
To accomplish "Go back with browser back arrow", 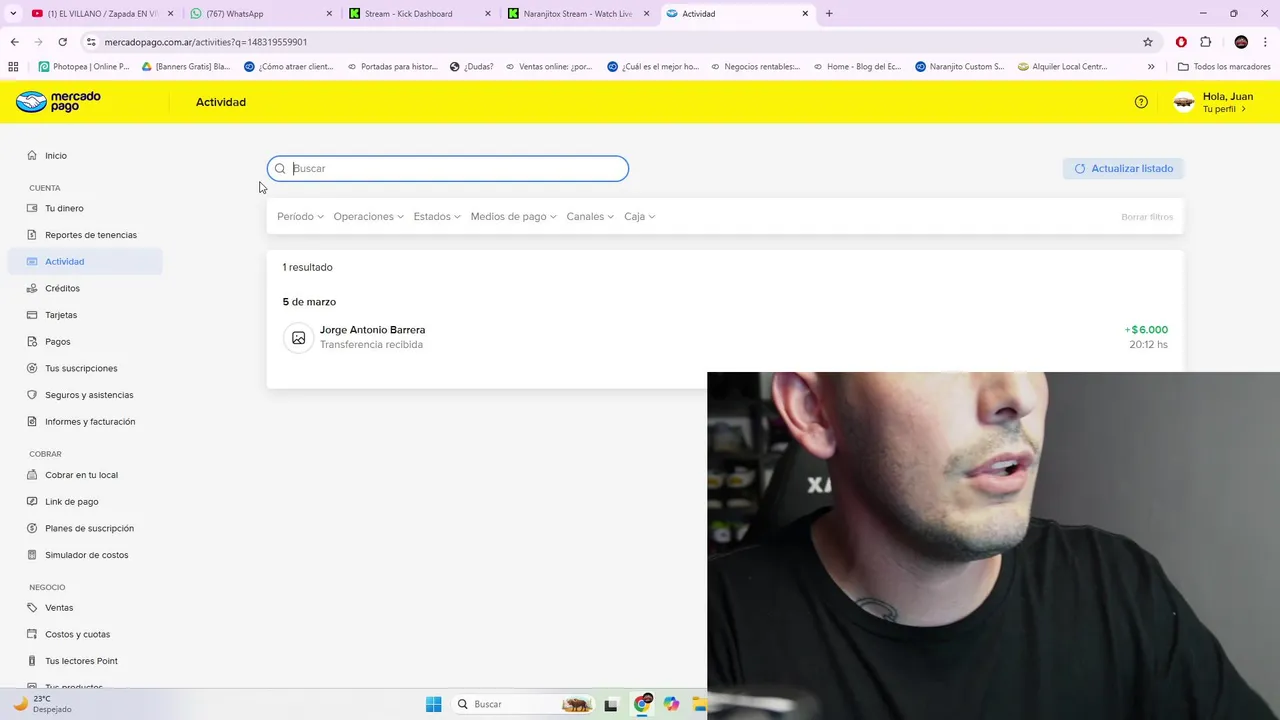I will [14, 42].
